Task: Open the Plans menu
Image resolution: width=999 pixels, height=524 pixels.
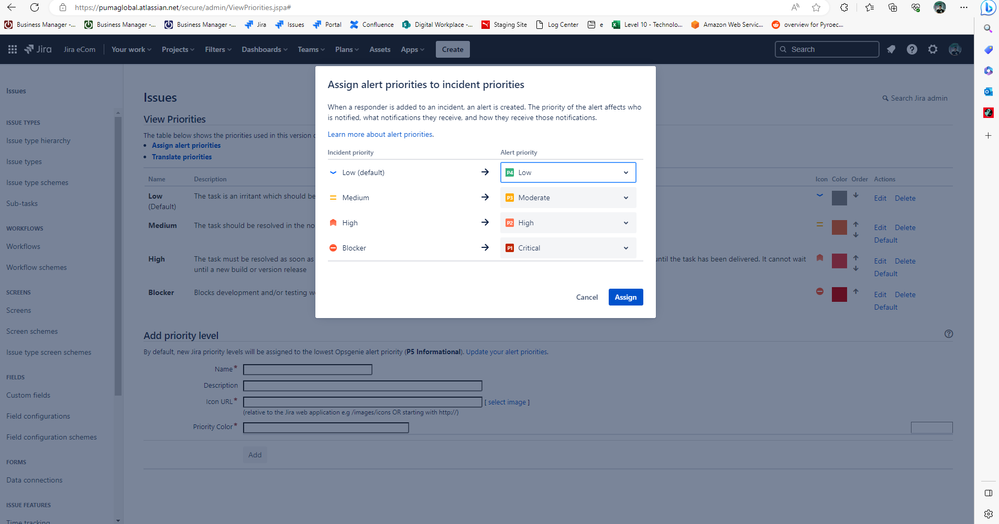Action: pos(347,49)
